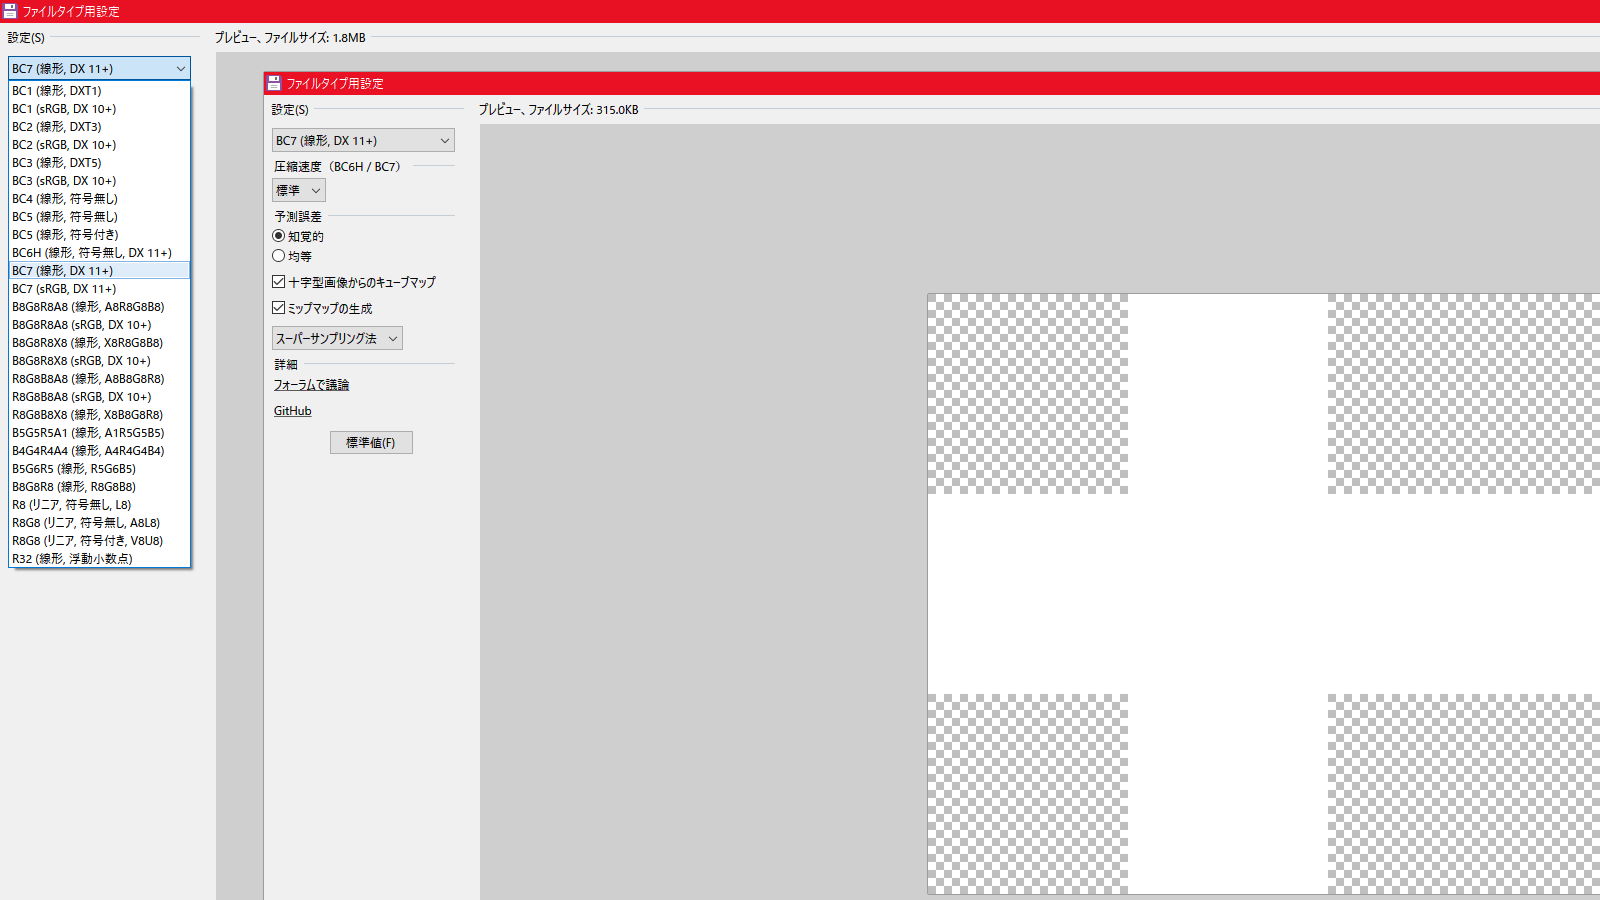Click the save icon in inner window title bar
This screenshot has width=1600, height=900.
click(x=274, y=83)
